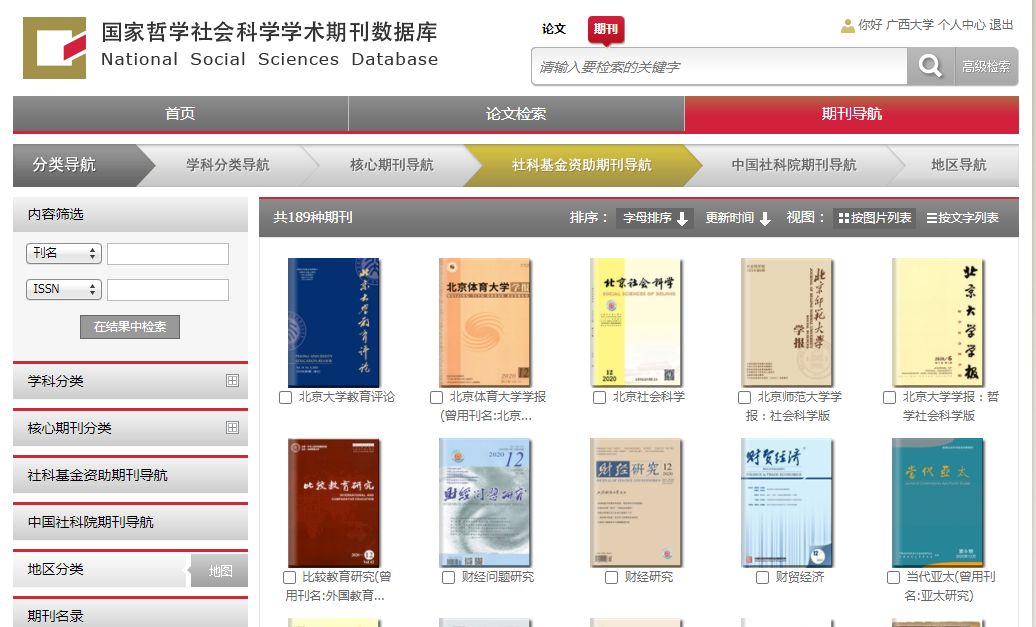The height and width of the screenshot is (627, 1036).
Task: Switch search scope to 论文
Action: (554, 29)
